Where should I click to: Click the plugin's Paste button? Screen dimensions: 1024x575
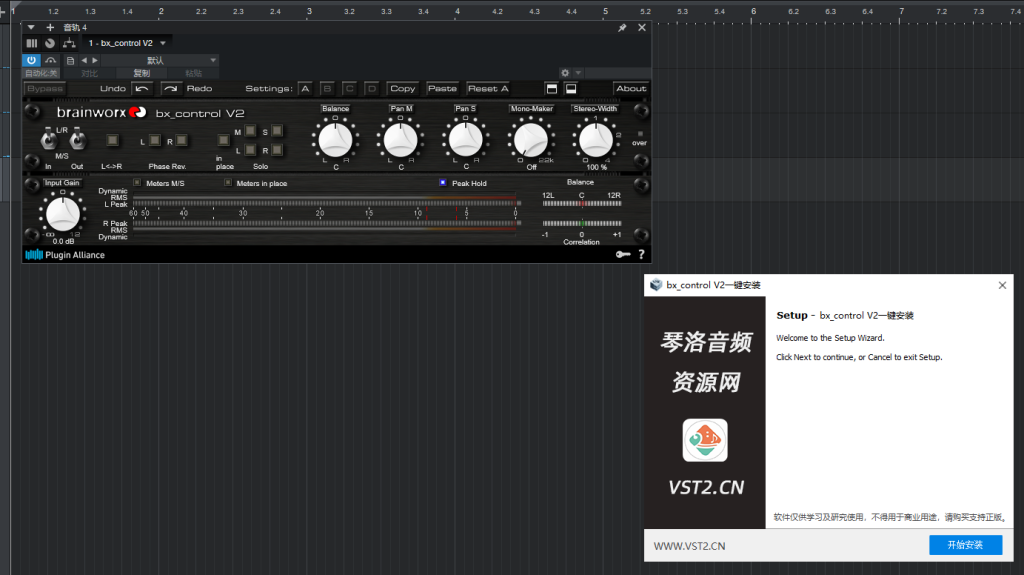(442, 89)
